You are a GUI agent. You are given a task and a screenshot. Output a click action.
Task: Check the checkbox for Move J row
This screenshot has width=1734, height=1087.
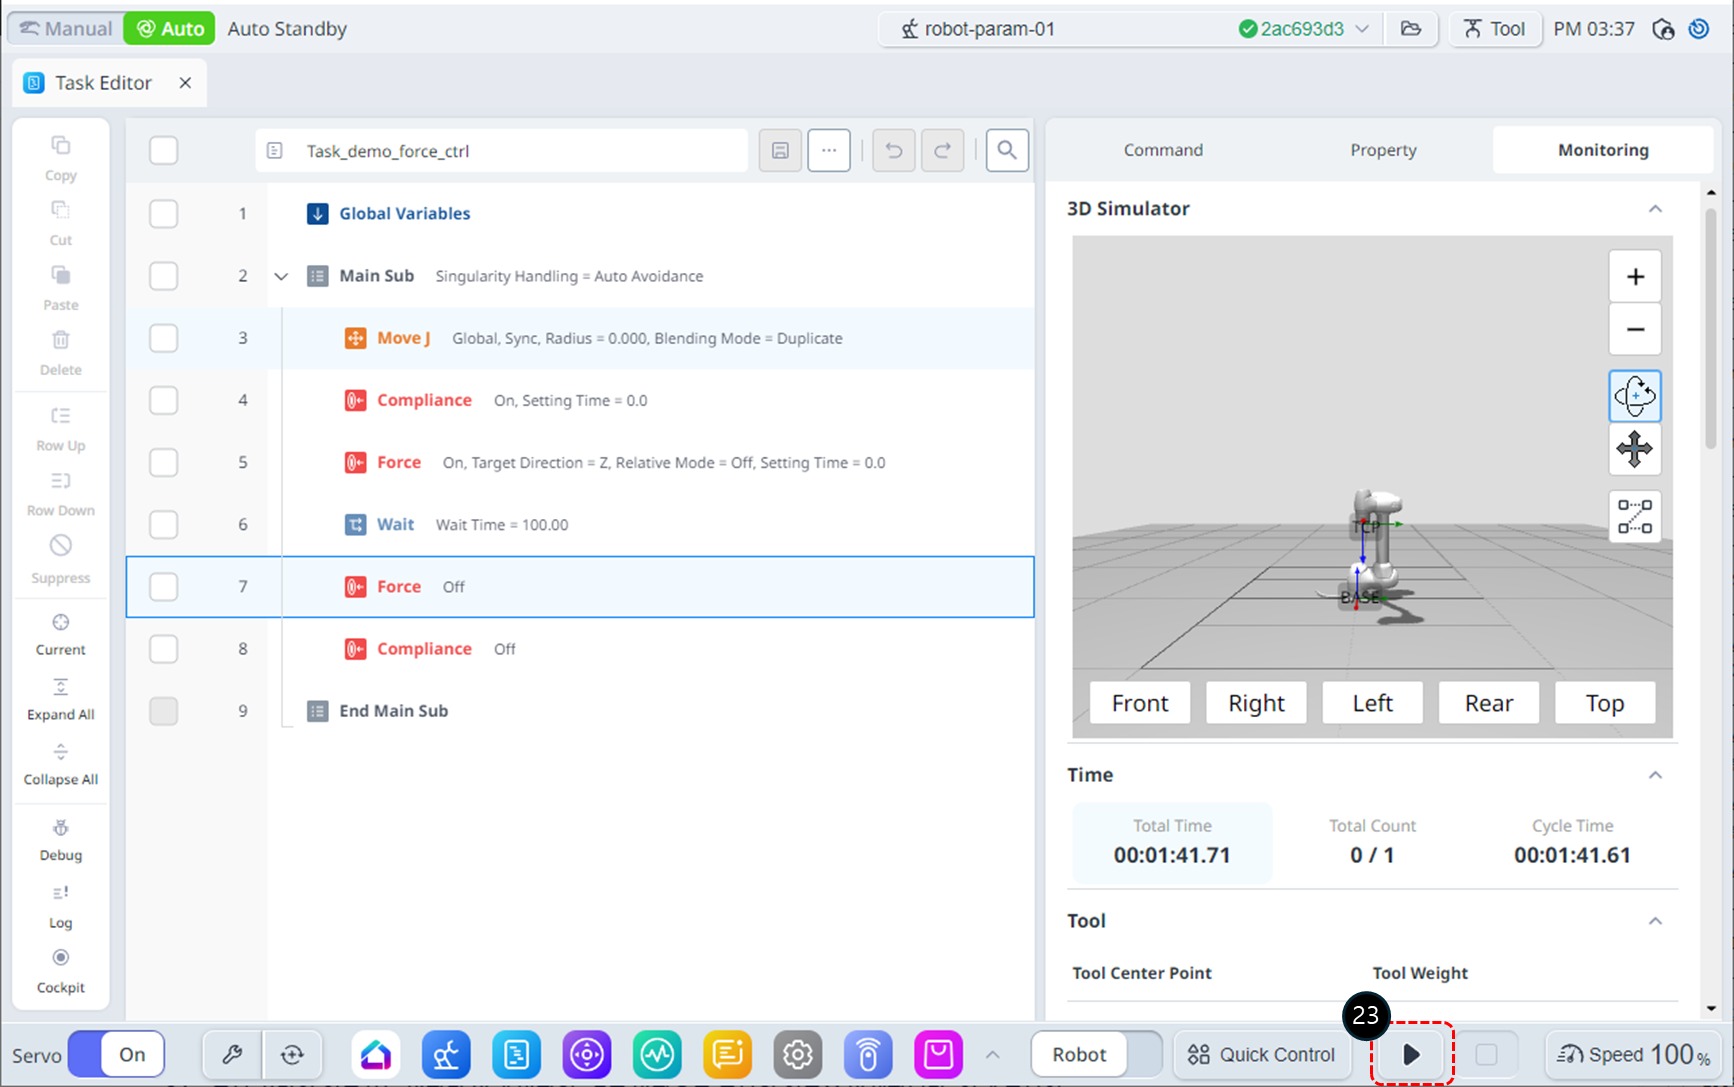tap(164, 338)
